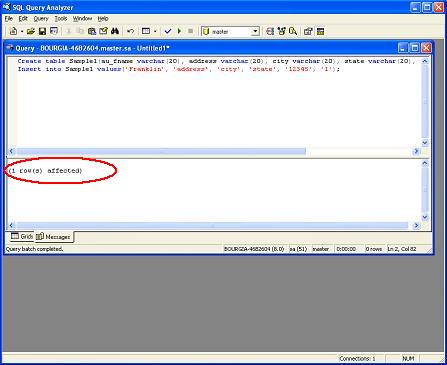The height and width of the screenshot is (365, 447).
Task: Click the editor horizontal scrollbar thumb
Action: (161, 151)
